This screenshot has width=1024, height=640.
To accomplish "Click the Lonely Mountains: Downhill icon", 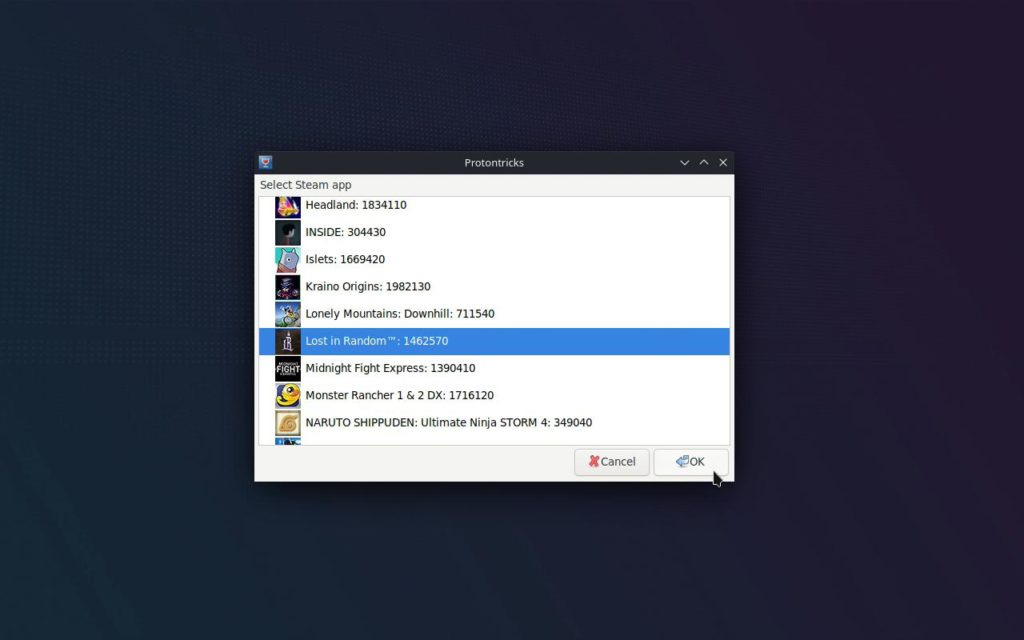I will (x=288, y=314).
